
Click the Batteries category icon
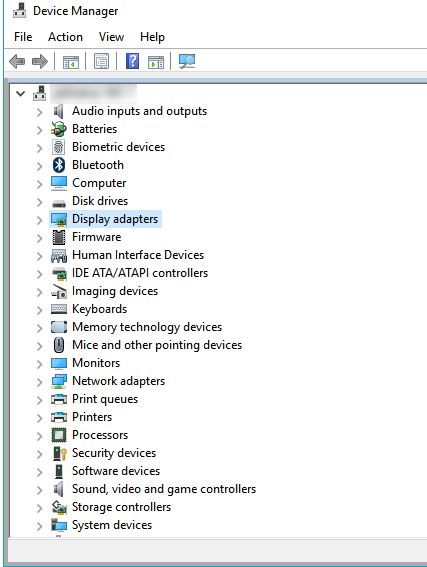(59, 129)
